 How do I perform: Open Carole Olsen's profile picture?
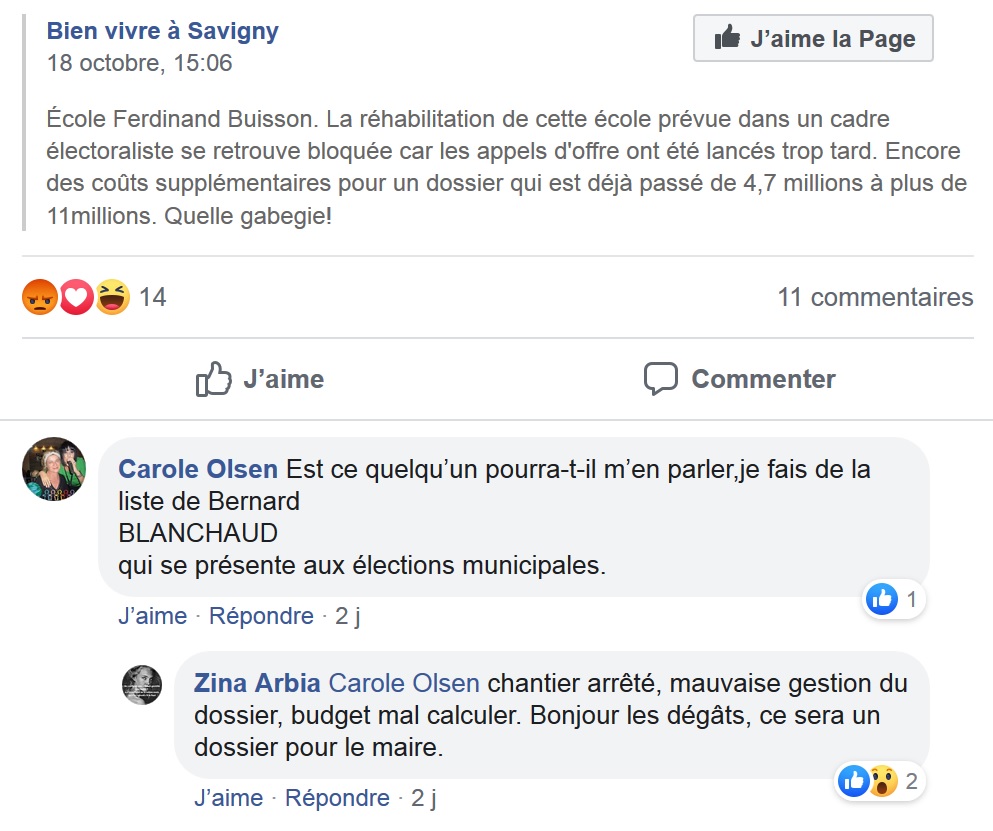point(54,469)
